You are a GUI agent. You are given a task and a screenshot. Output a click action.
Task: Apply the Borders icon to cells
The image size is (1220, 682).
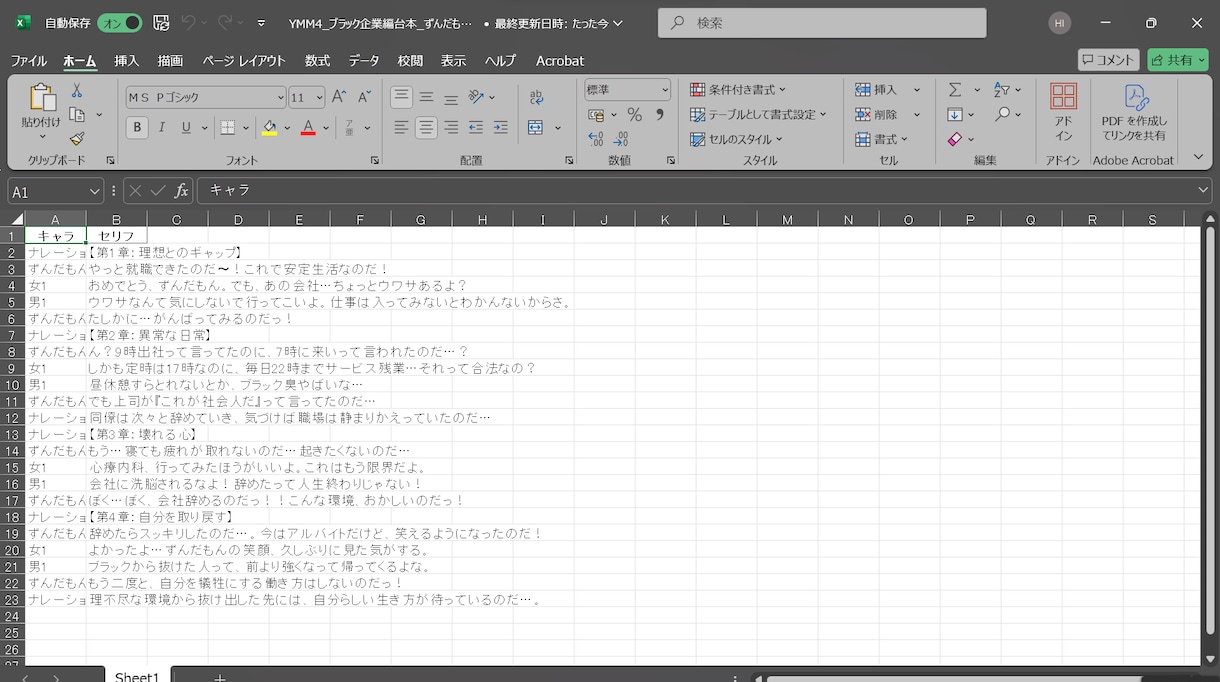click(x=227, y=128)
